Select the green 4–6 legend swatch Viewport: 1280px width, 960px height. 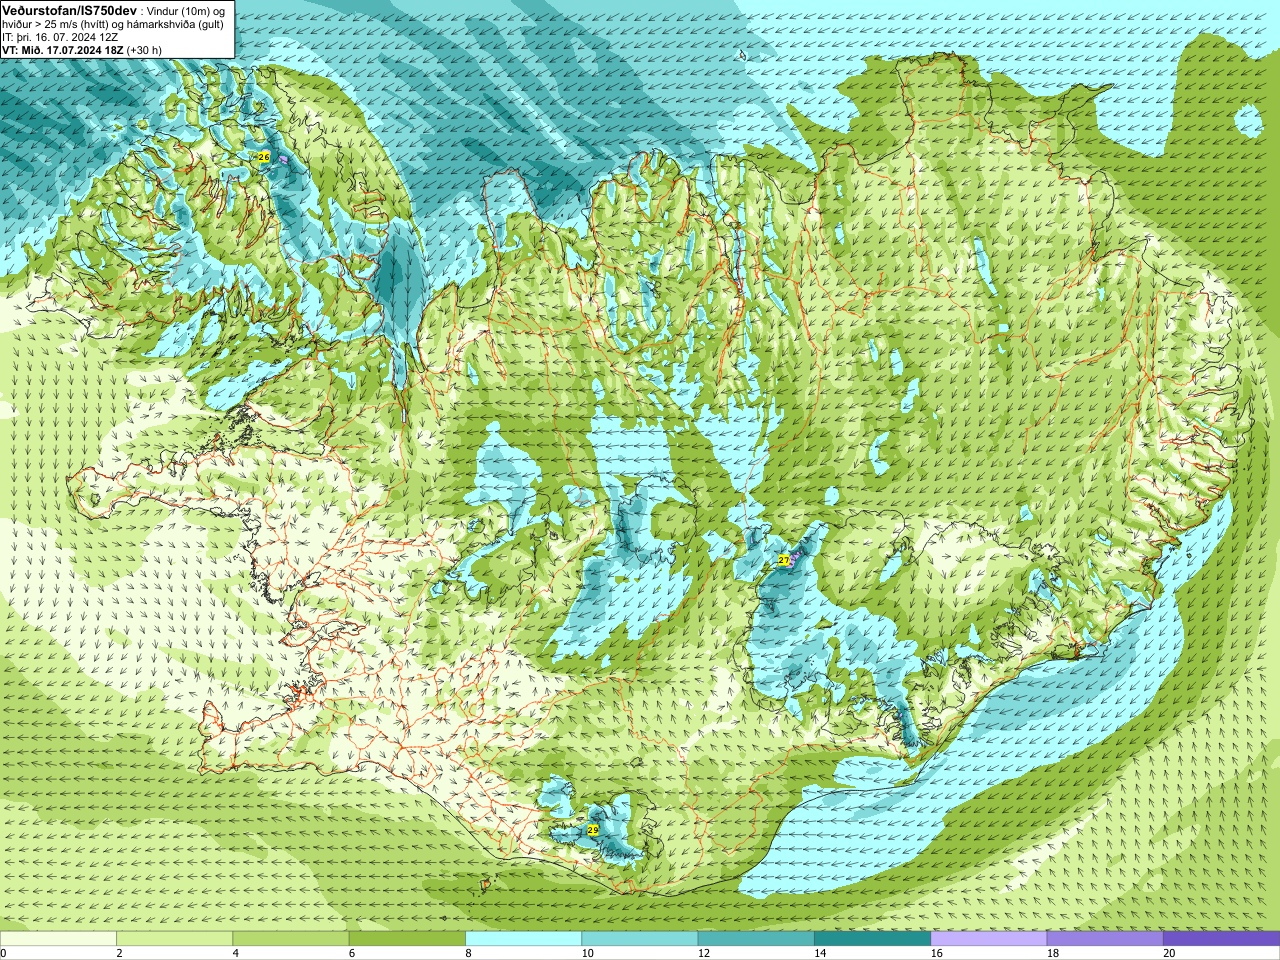point(290,938)
